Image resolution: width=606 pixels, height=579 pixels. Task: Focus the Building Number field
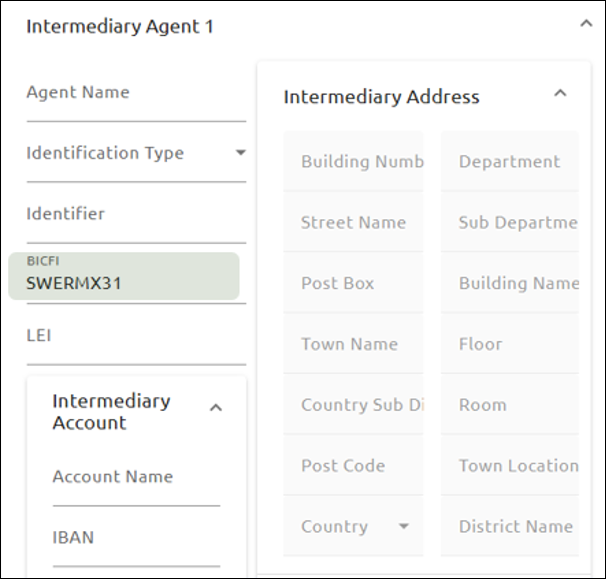(353, 161)
